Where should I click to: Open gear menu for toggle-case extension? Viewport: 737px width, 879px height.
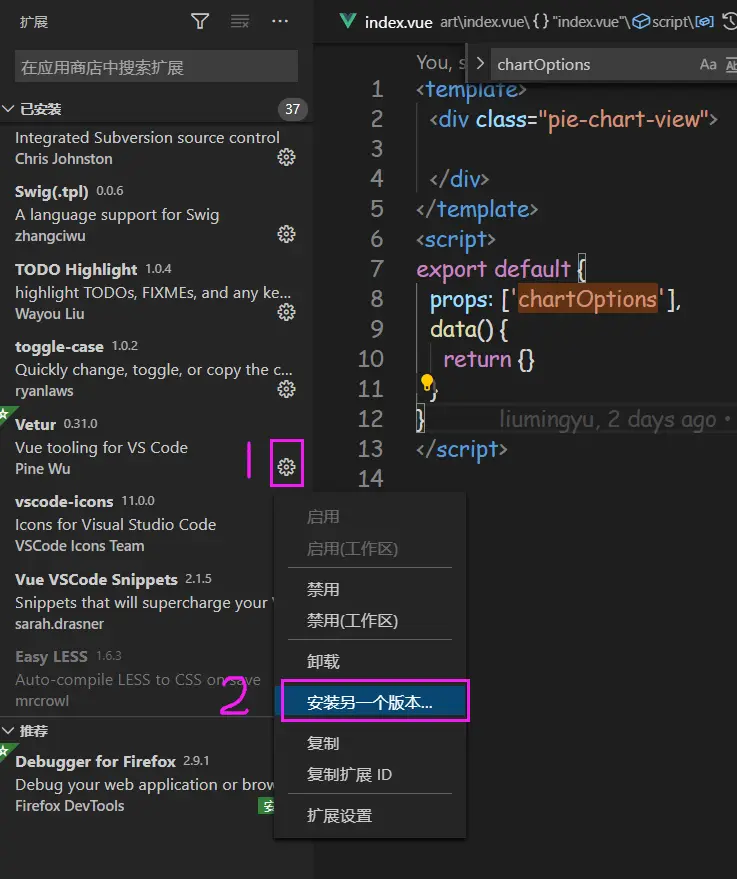click(x=286, y=388)
